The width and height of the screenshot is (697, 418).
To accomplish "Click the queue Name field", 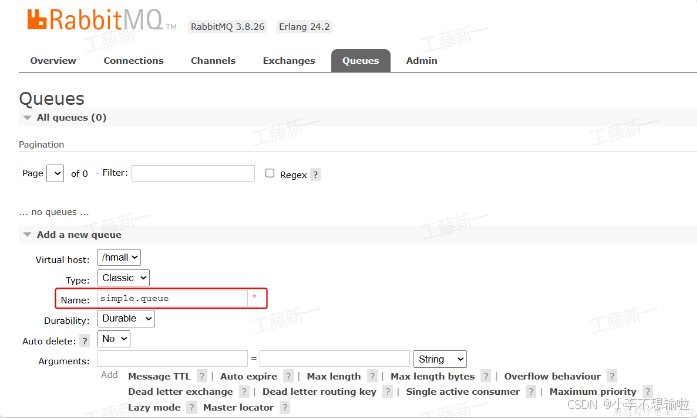I will click(172, 298).
